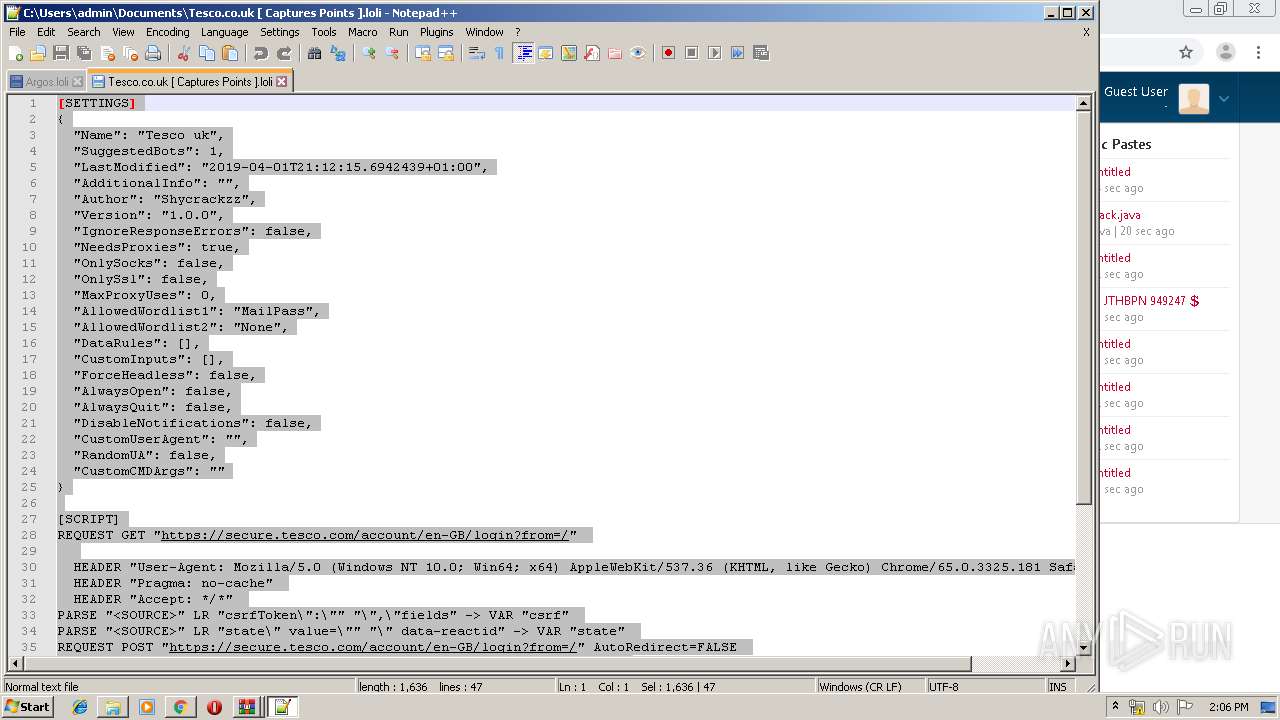Open Internet Explorer from the taskbar
1280x720 pixels.
(x=80, y=707)
